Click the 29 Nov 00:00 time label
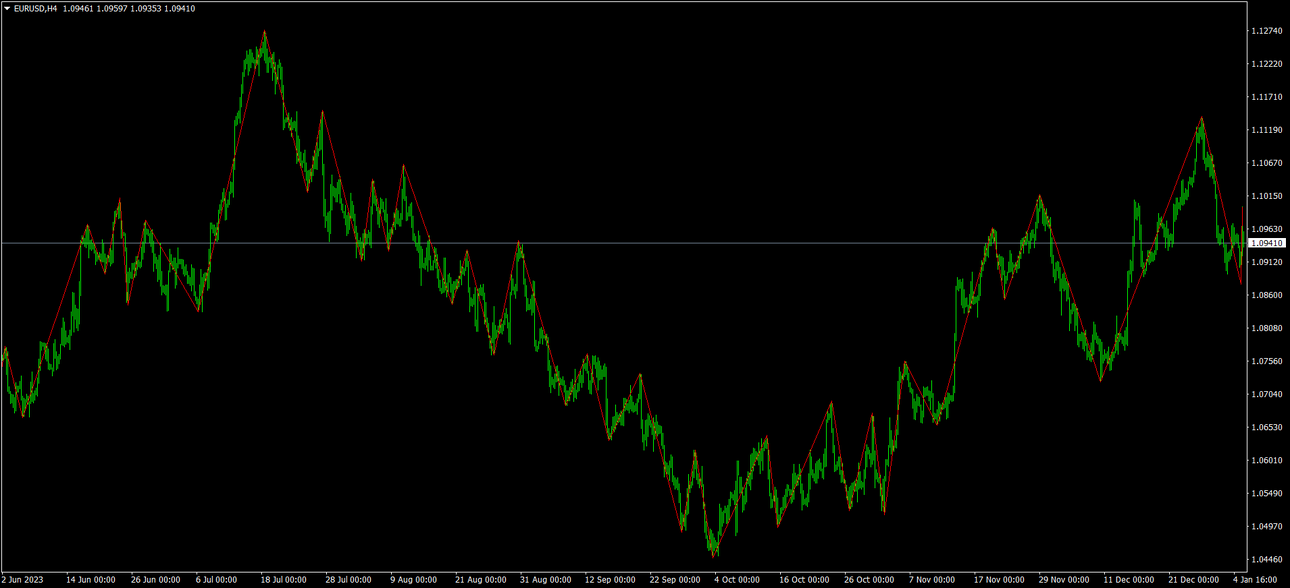 click(x=1064, y=579)
